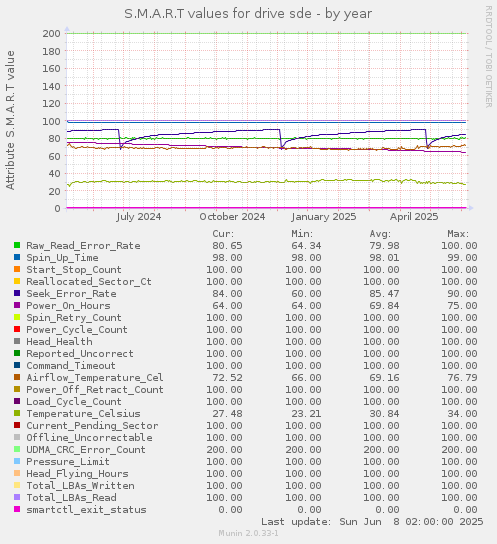The image size is (497, 544).
Task: Click the UDMA_CRC_Error_Count light green swatch
Action: (x=17, y=449)
